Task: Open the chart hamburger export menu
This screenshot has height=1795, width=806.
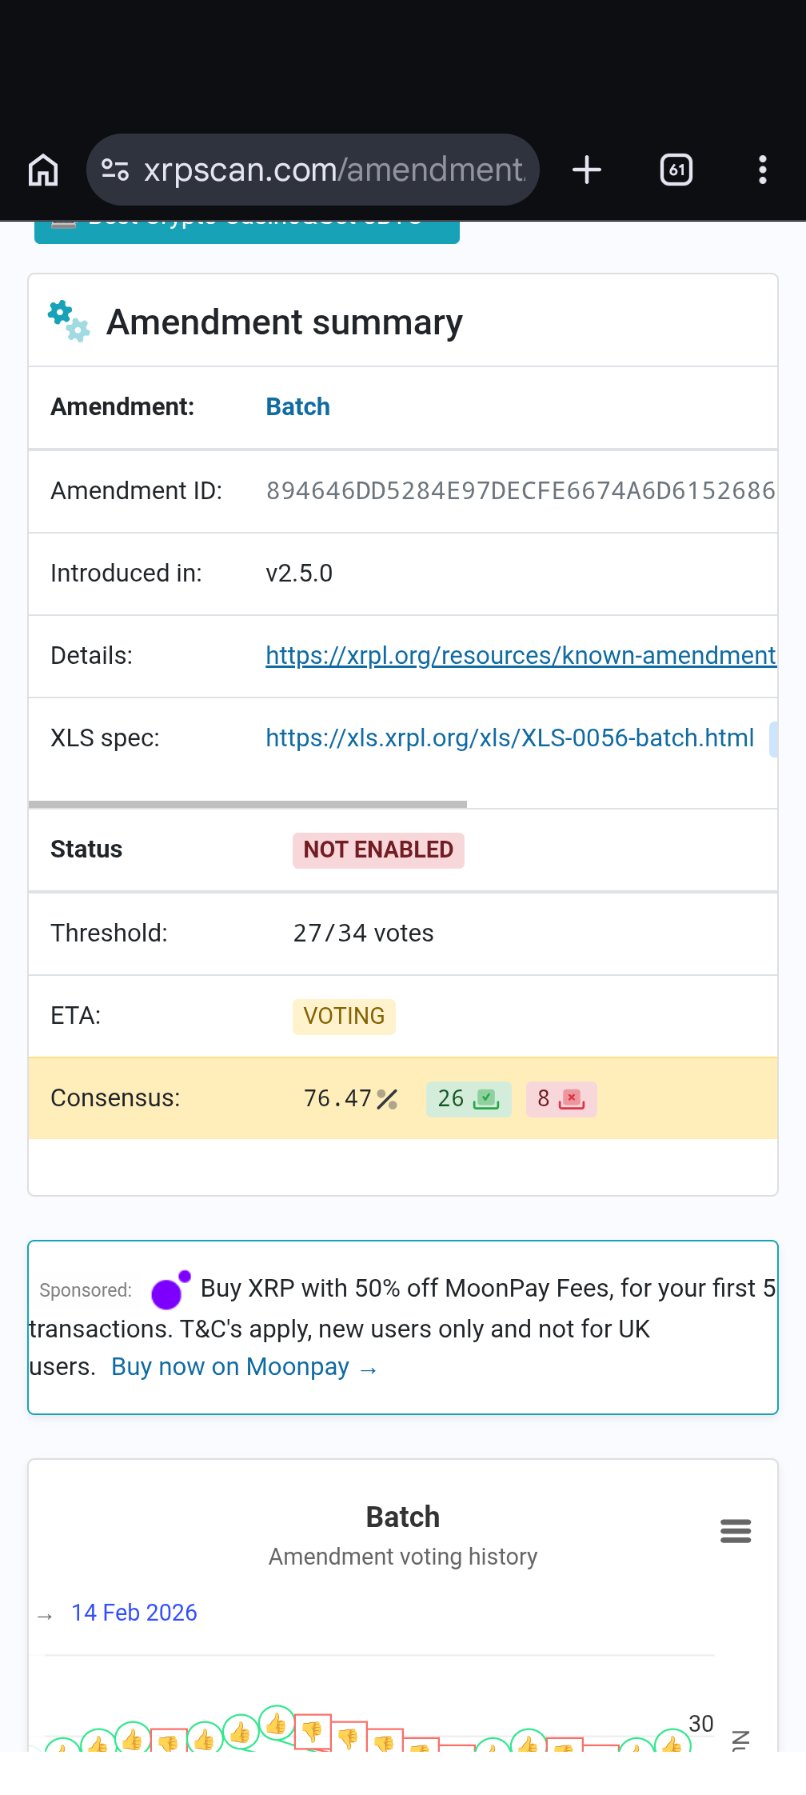Action: coord(735,1531)
